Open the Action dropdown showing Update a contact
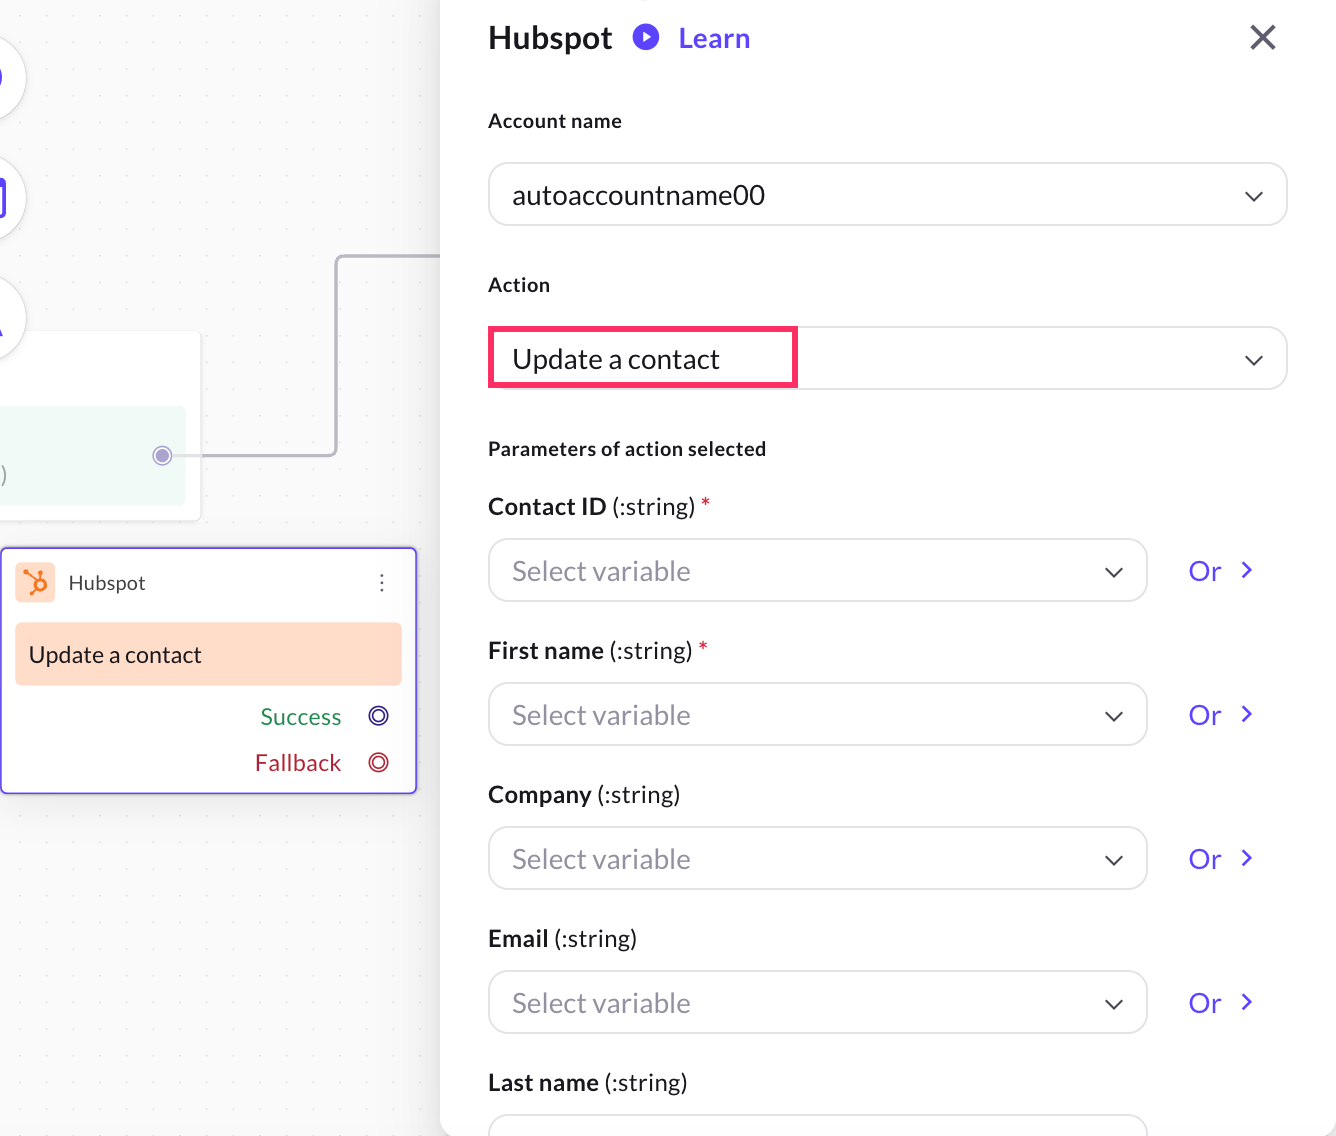The height and width of the screenshot is (1136, 1336). click(887, 359)
